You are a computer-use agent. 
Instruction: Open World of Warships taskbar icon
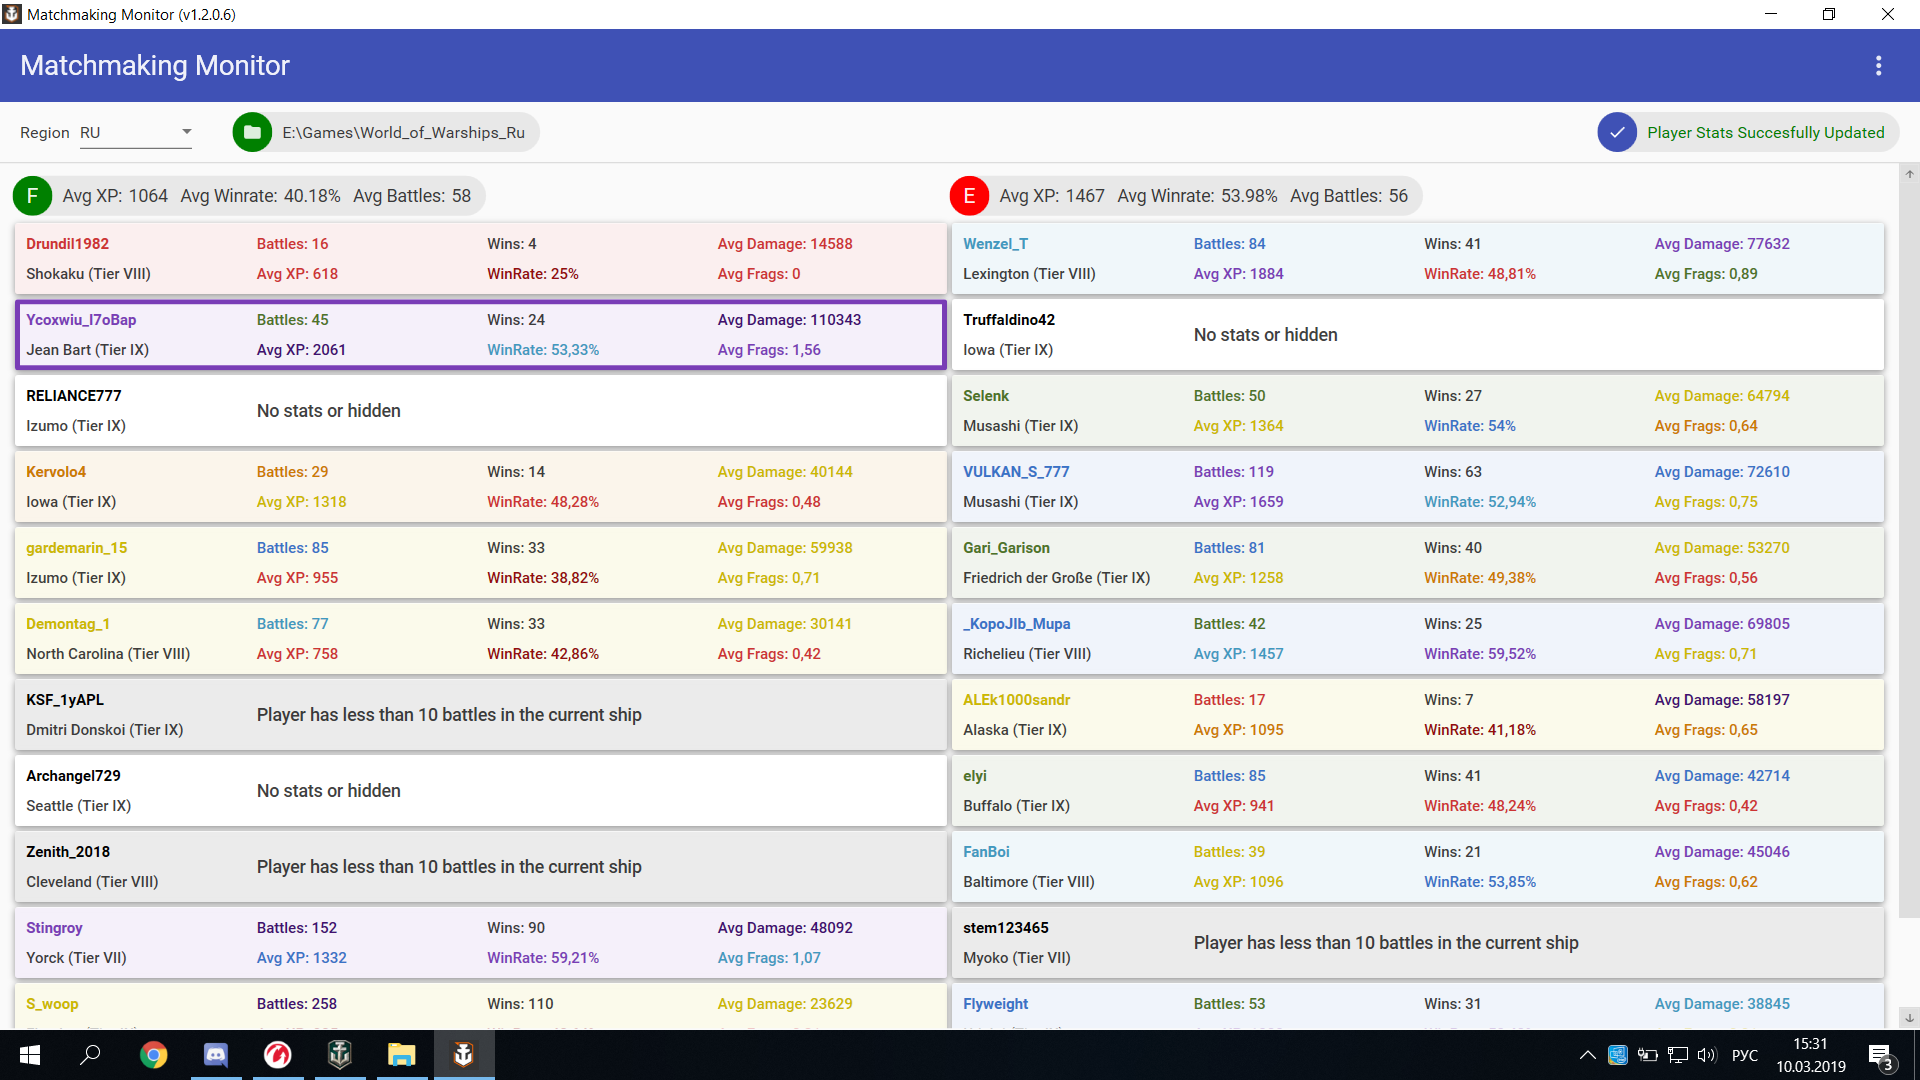[x=339, y=1055]
